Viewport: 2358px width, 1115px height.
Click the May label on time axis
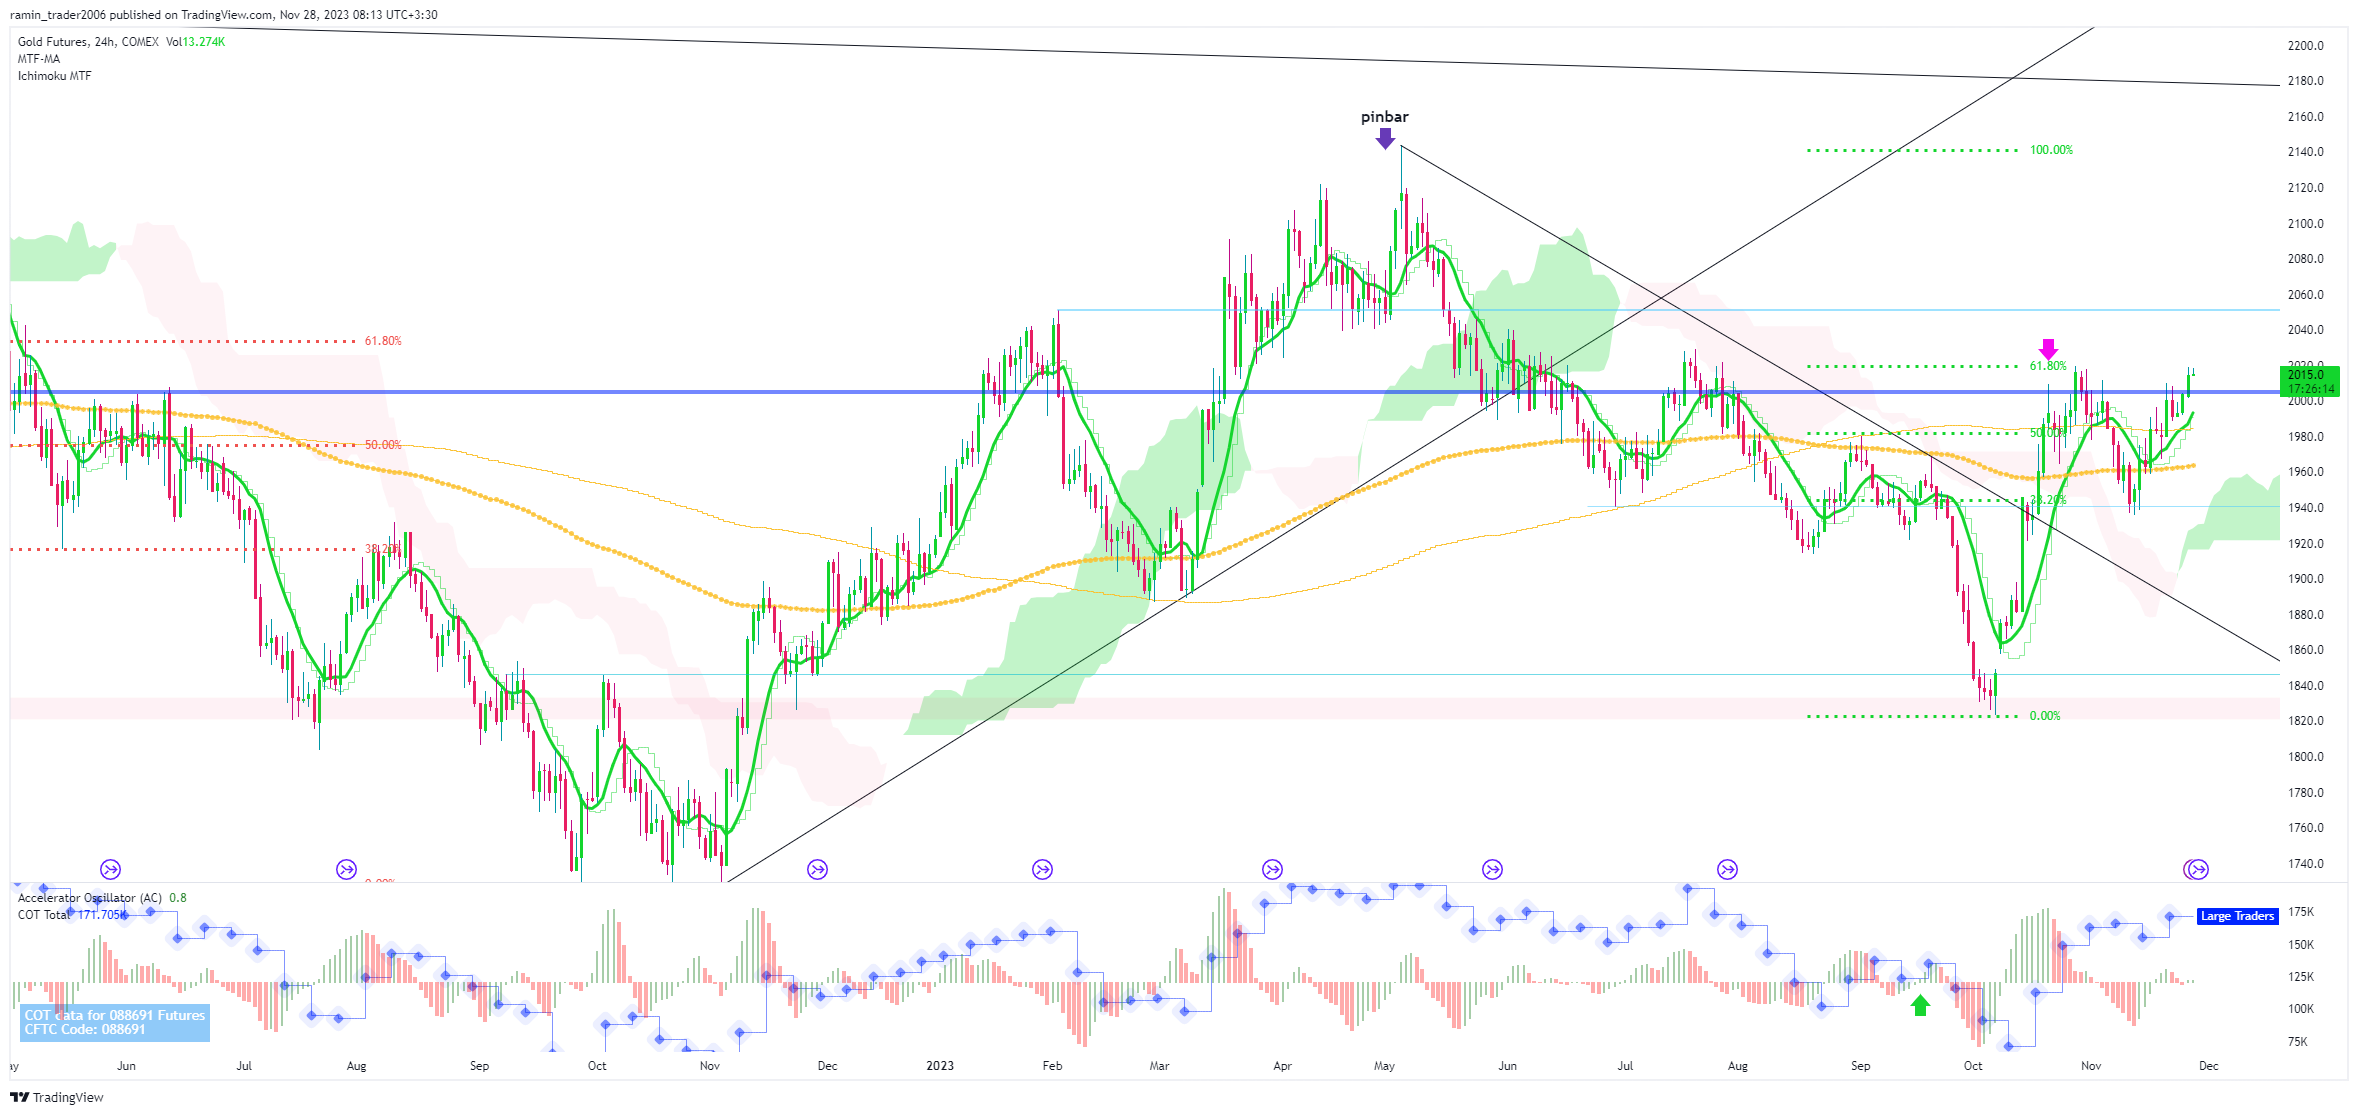point(1384,1066)
